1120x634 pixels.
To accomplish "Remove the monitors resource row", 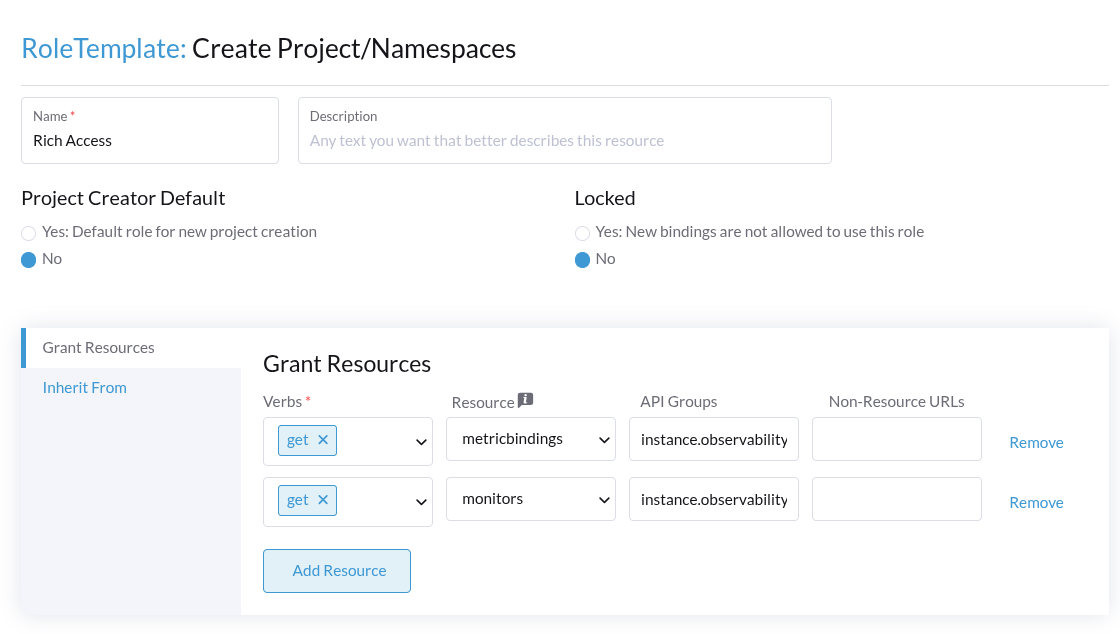I will (1036, 502).
